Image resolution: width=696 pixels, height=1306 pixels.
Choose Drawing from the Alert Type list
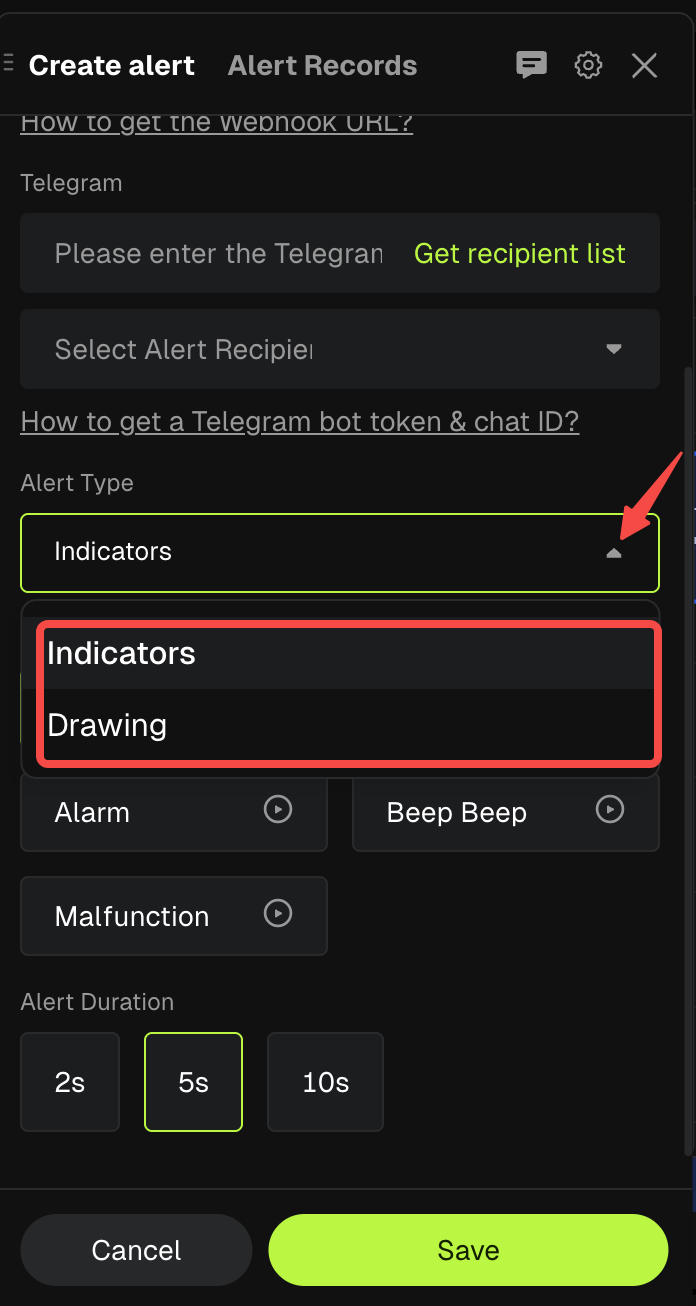pos(107,725)
